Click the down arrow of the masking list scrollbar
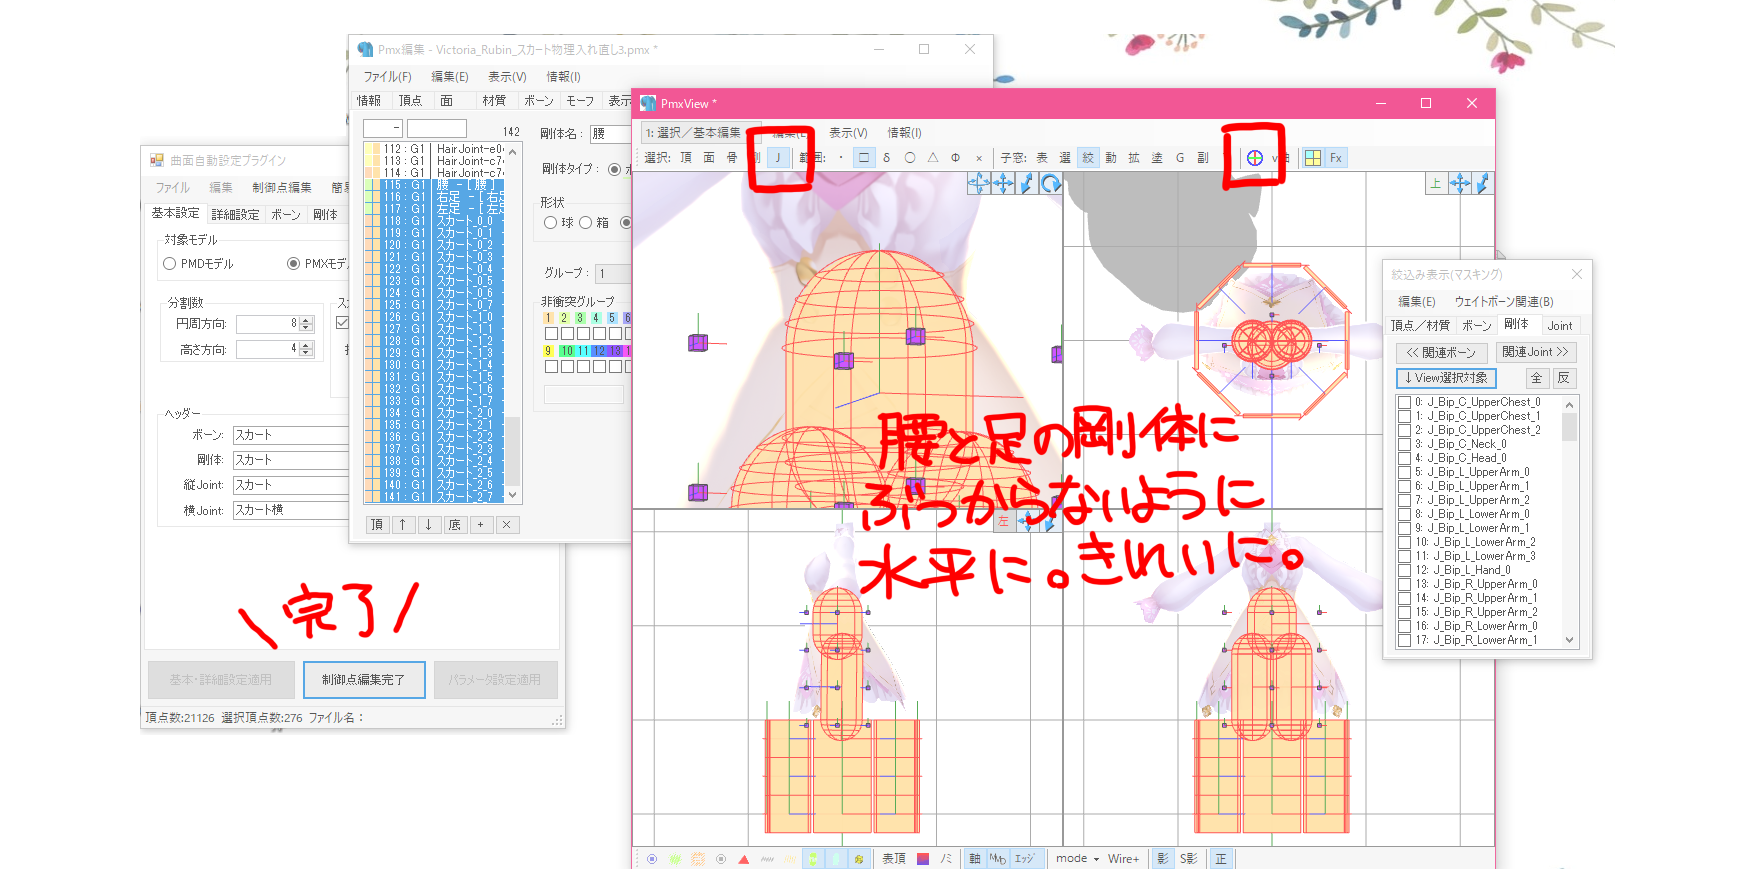Viewport: 1743px width, 869px height. pyautogui.click(x=1569, y=640)
